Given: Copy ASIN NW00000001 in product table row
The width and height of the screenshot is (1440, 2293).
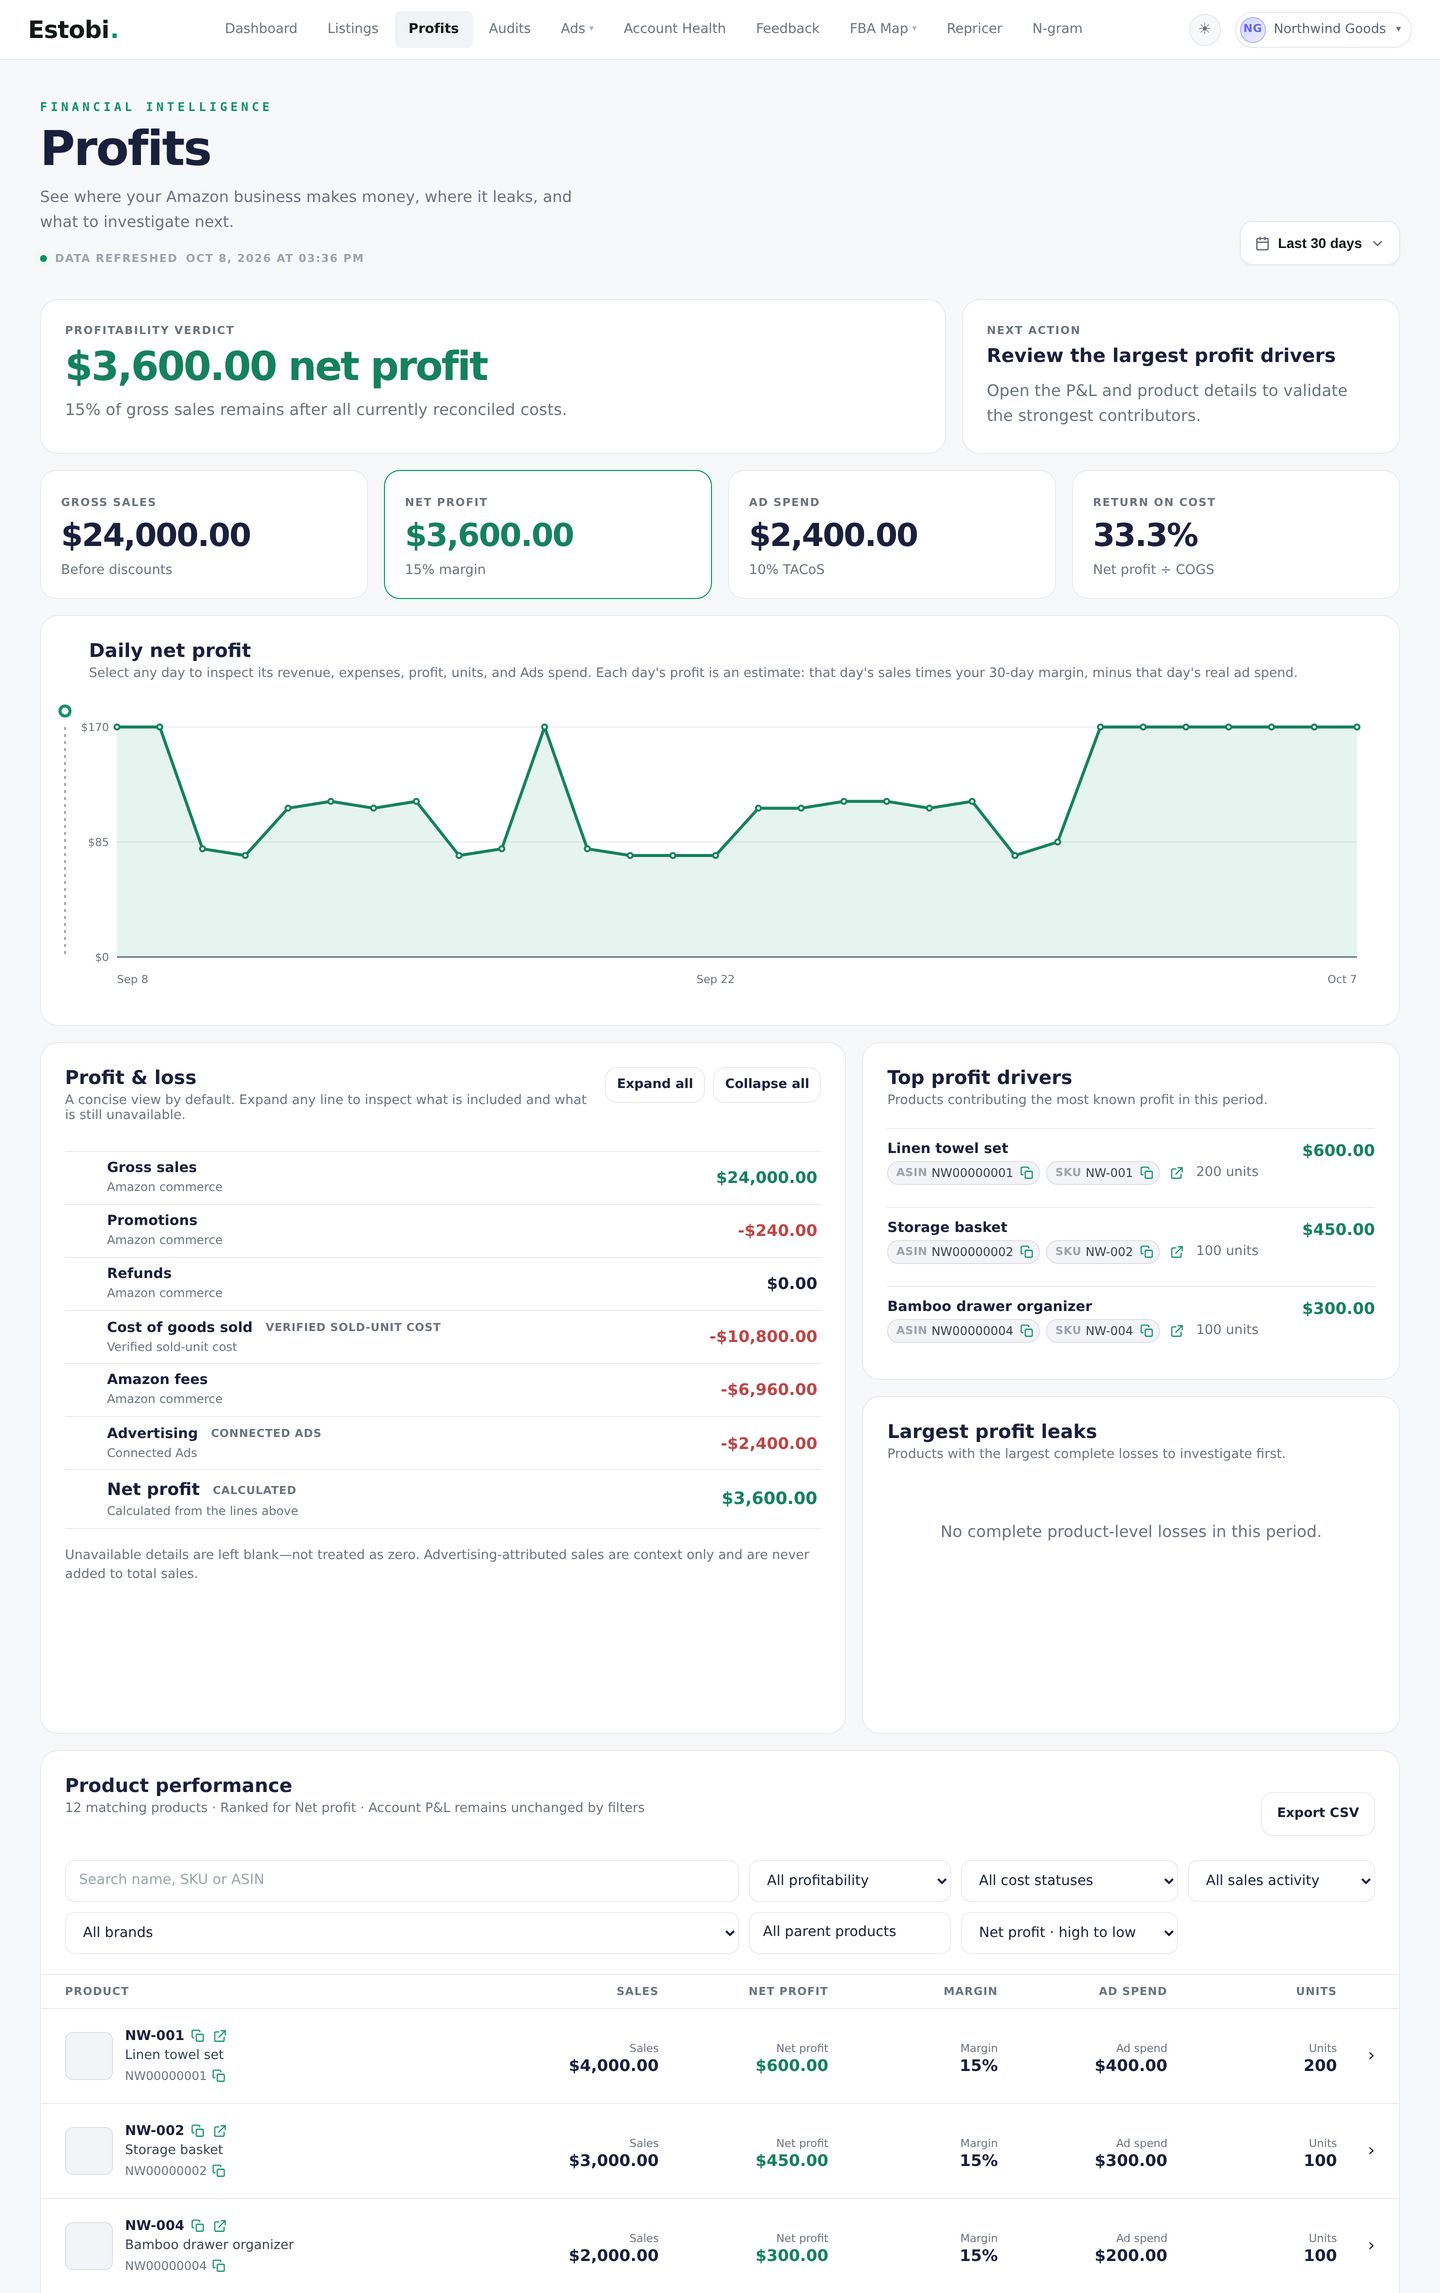Looking at the screenshot, I should [x=219, y=2076].
